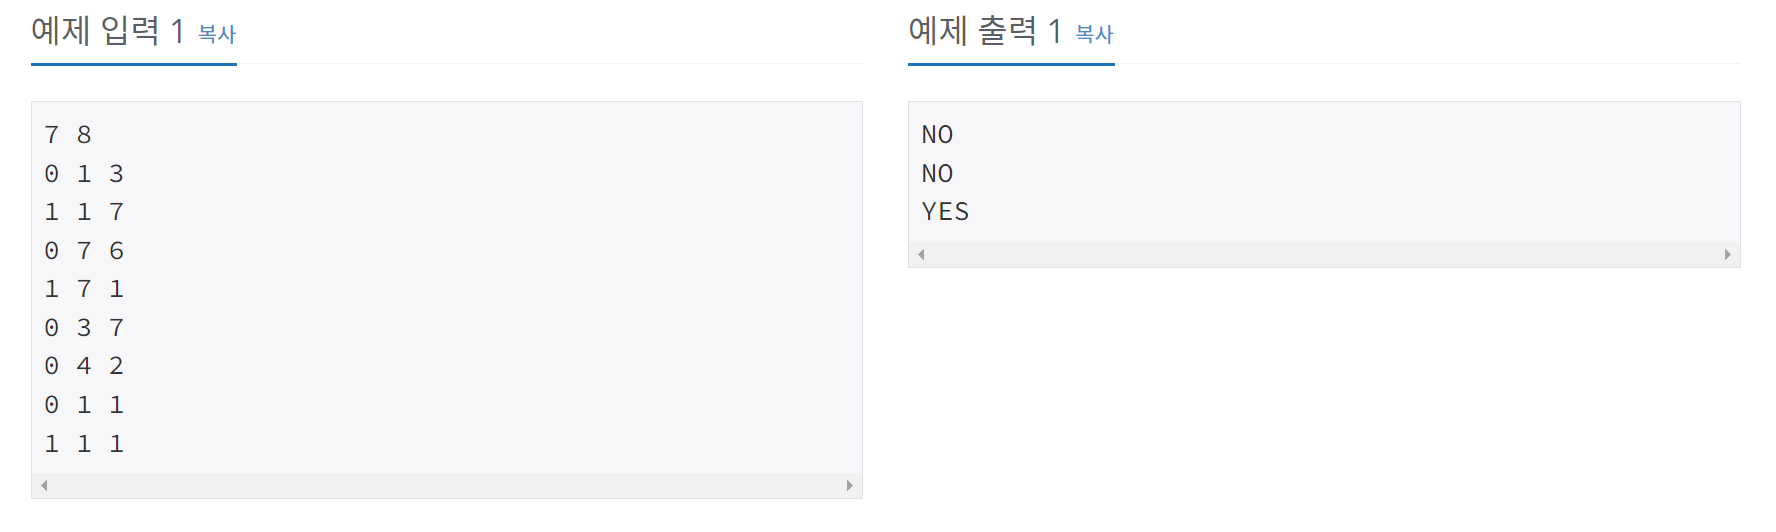Click the "0 3 7" input line
The height and width of the screenshot is (532, 1776).
[x=84, y=328]
